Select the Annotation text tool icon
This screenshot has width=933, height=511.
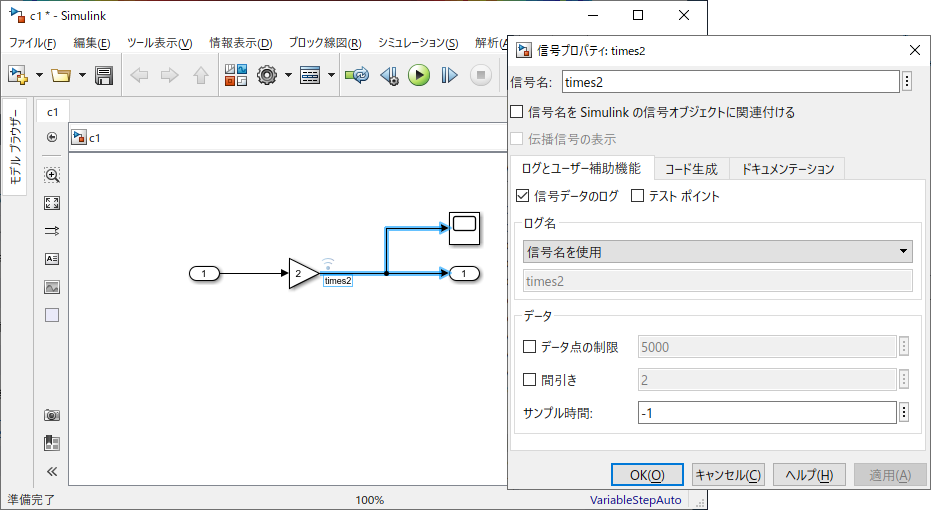click(52, 259)
